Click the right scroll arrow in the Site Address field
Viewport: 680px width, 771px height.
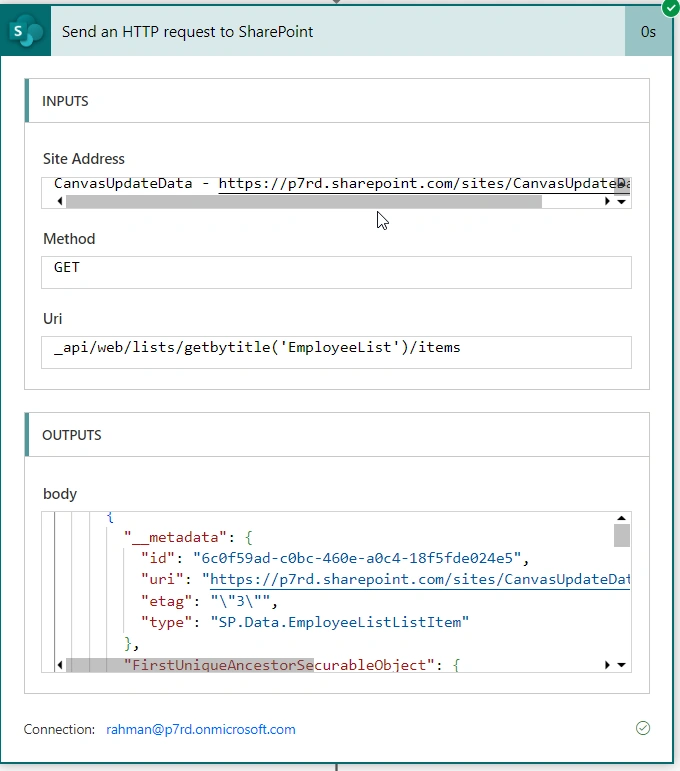pyautogui.click(x=607, y=201)
